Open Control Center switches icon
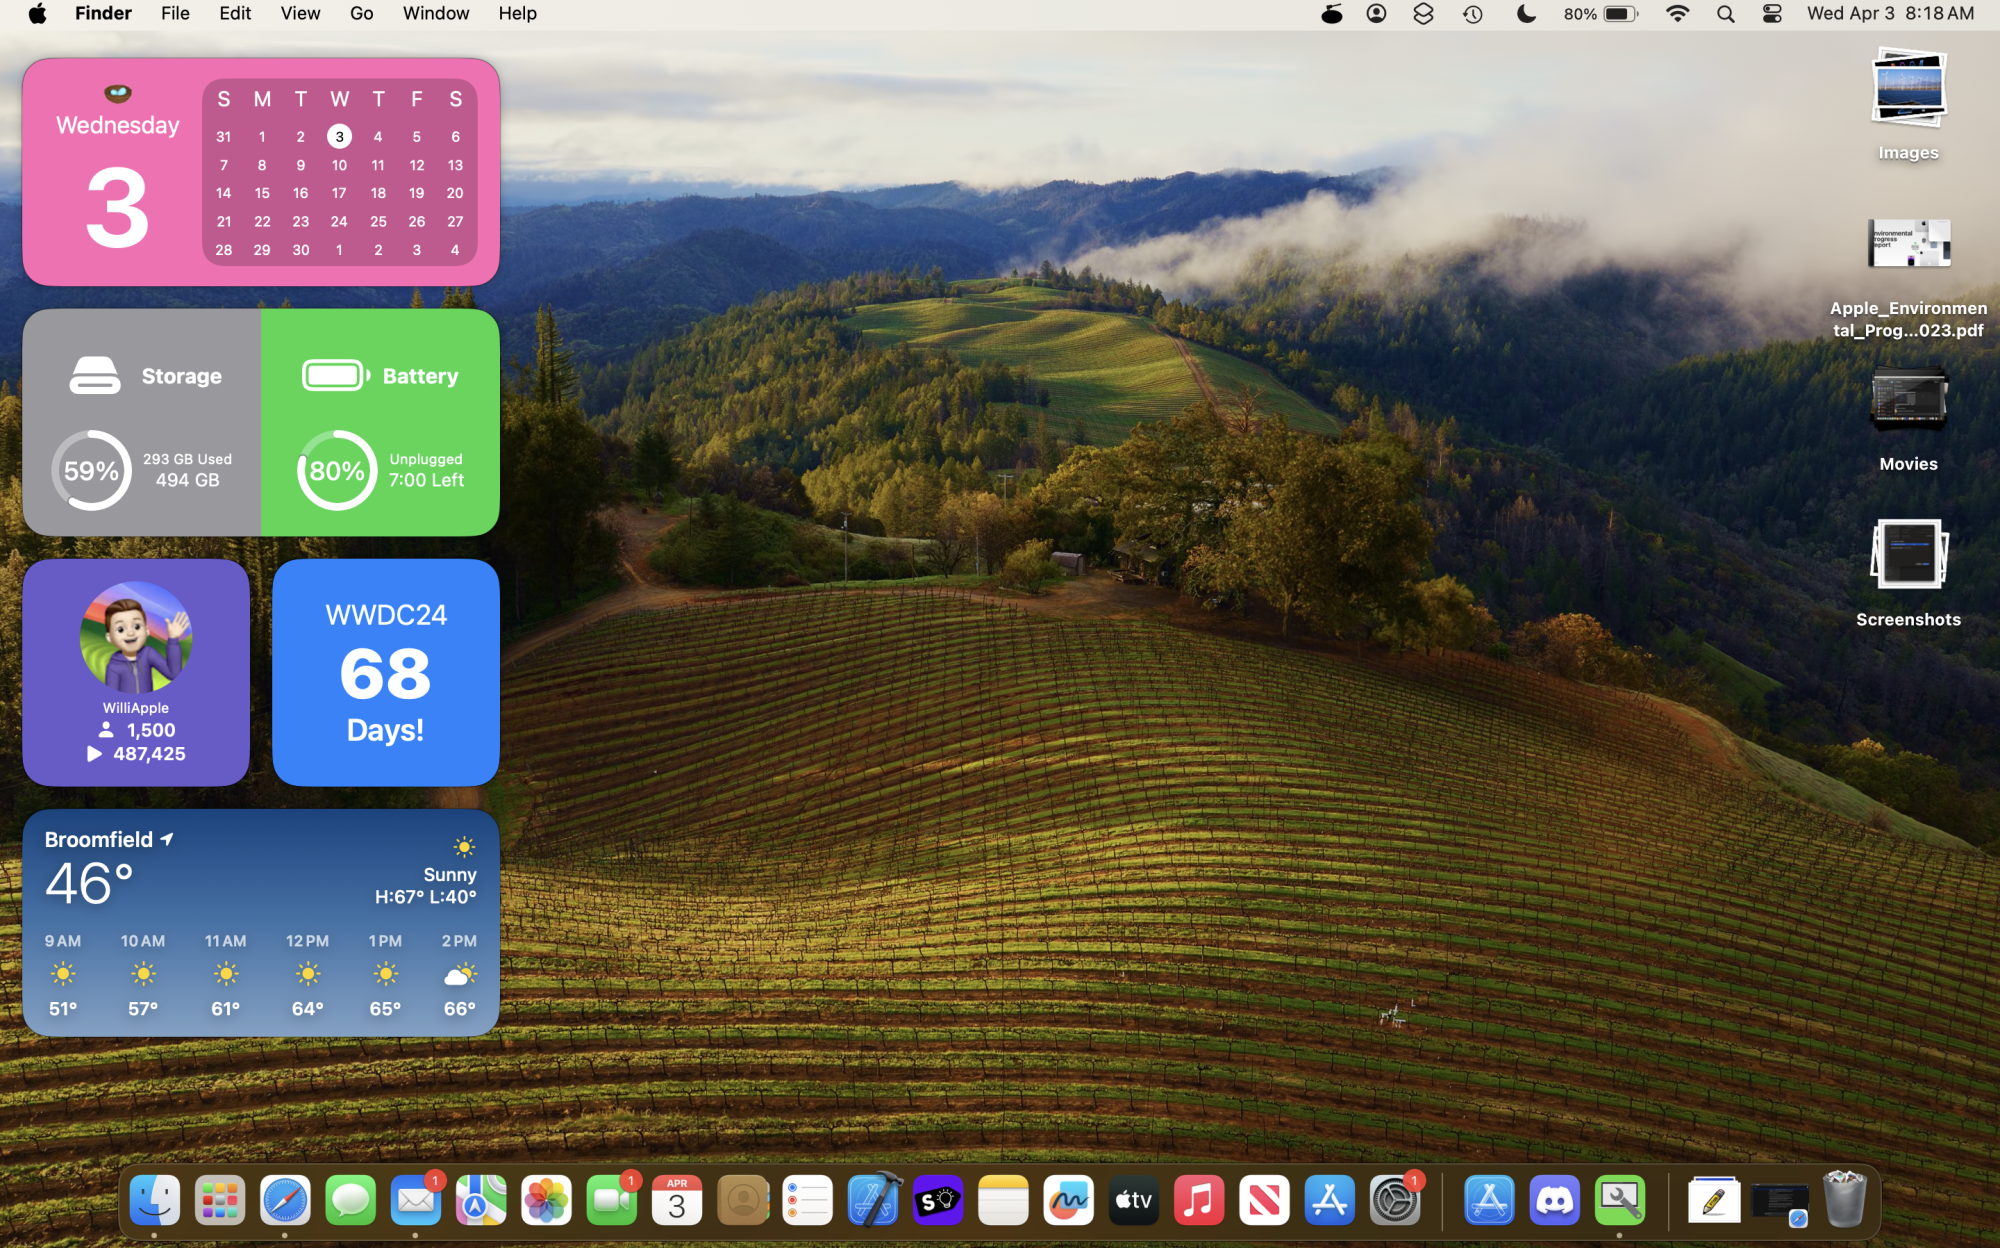2000x1248 pixels. (x=1772, y=14)
